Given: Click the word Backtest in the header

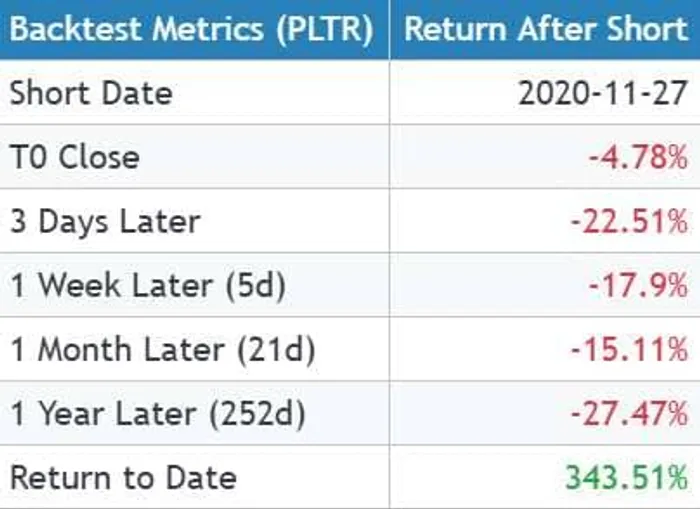Looking at the screenshot, I should click(70, 28).
